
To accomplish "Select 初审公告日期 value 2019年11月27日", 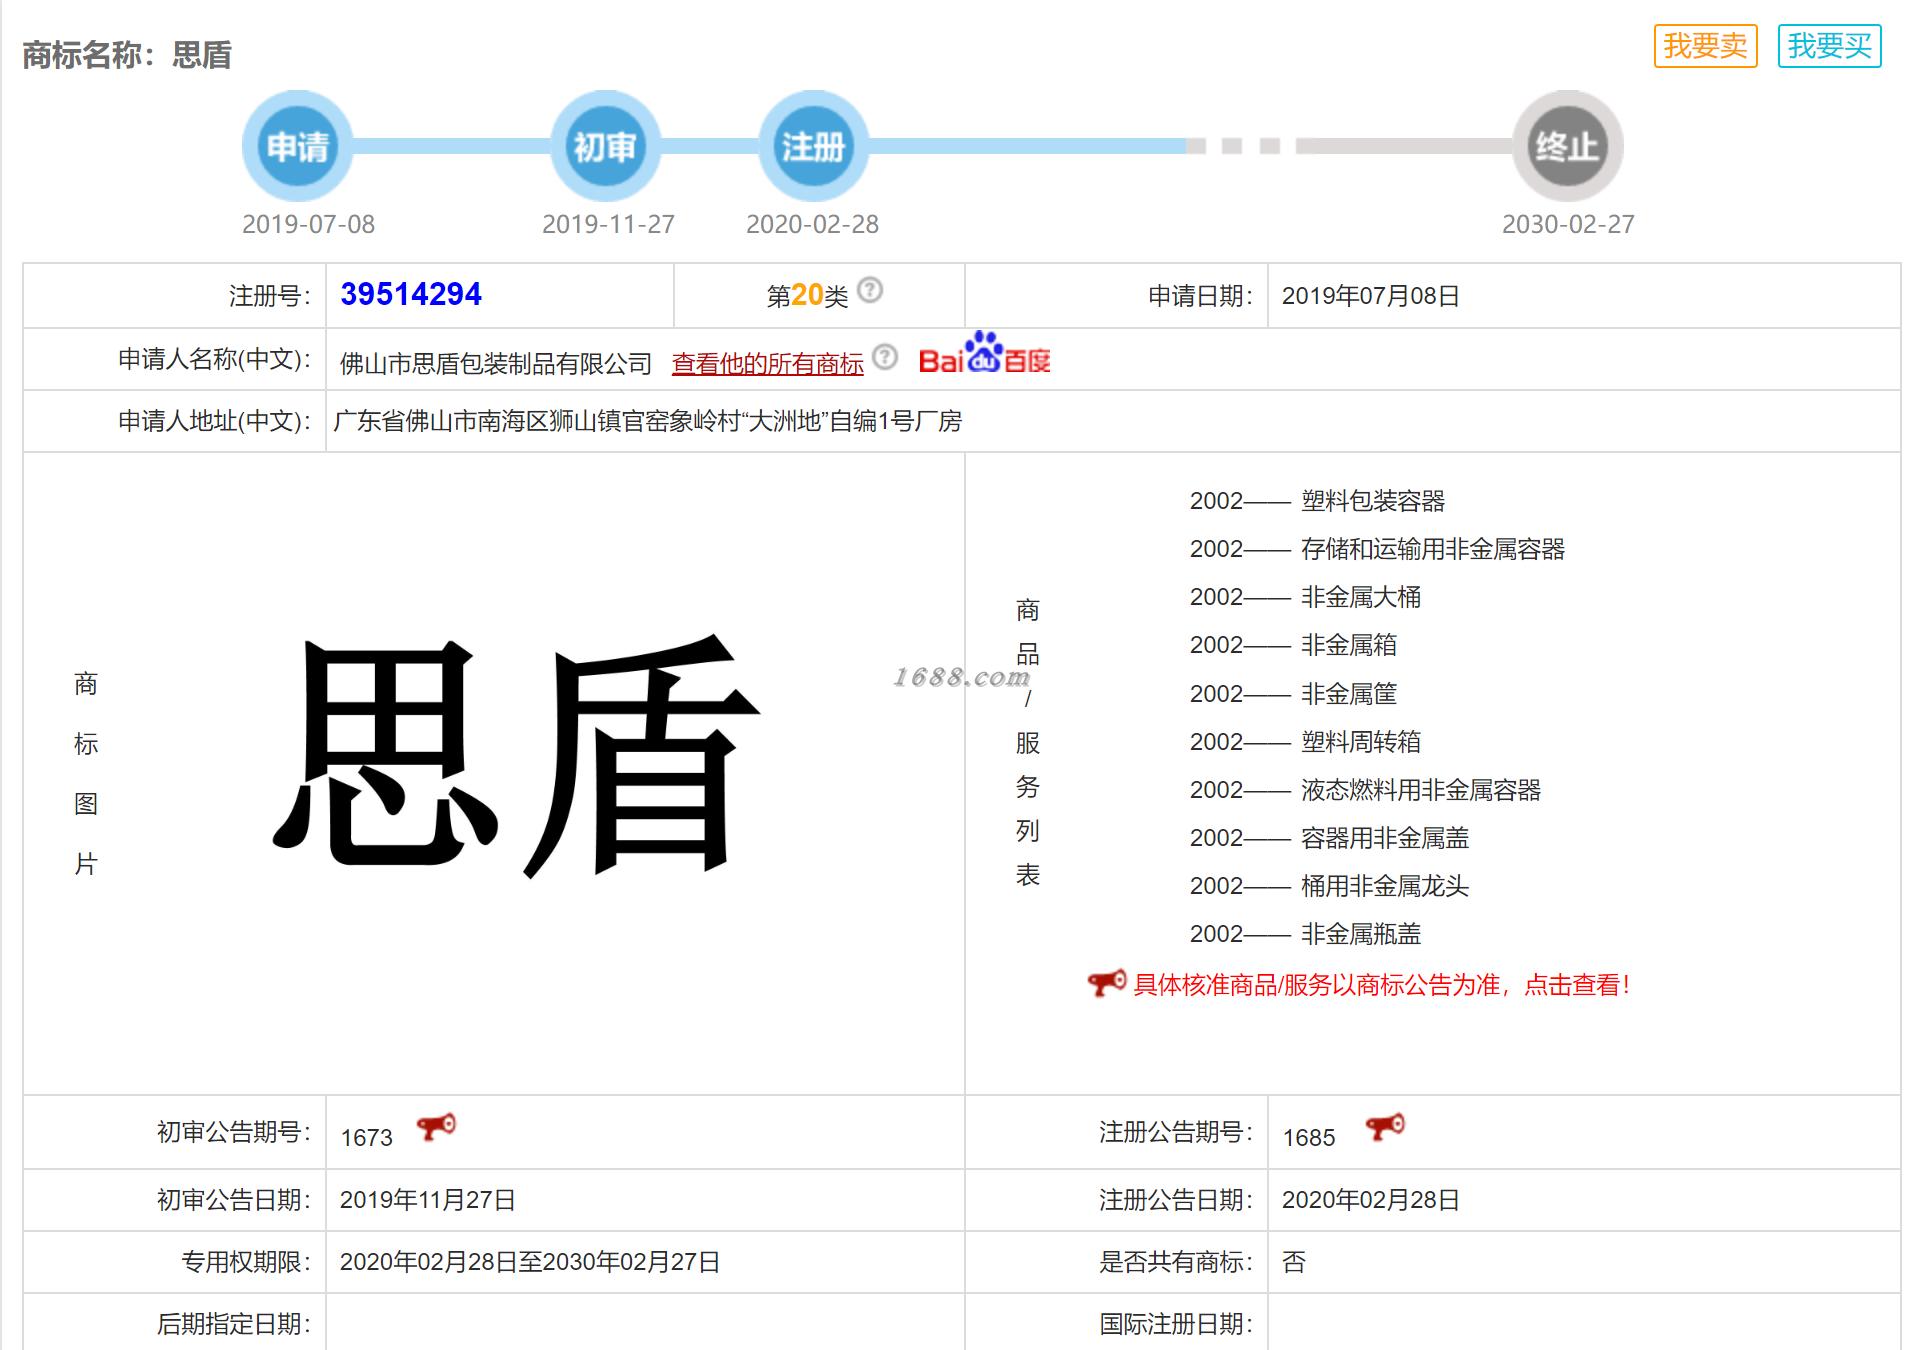I will pos(428,1200).
